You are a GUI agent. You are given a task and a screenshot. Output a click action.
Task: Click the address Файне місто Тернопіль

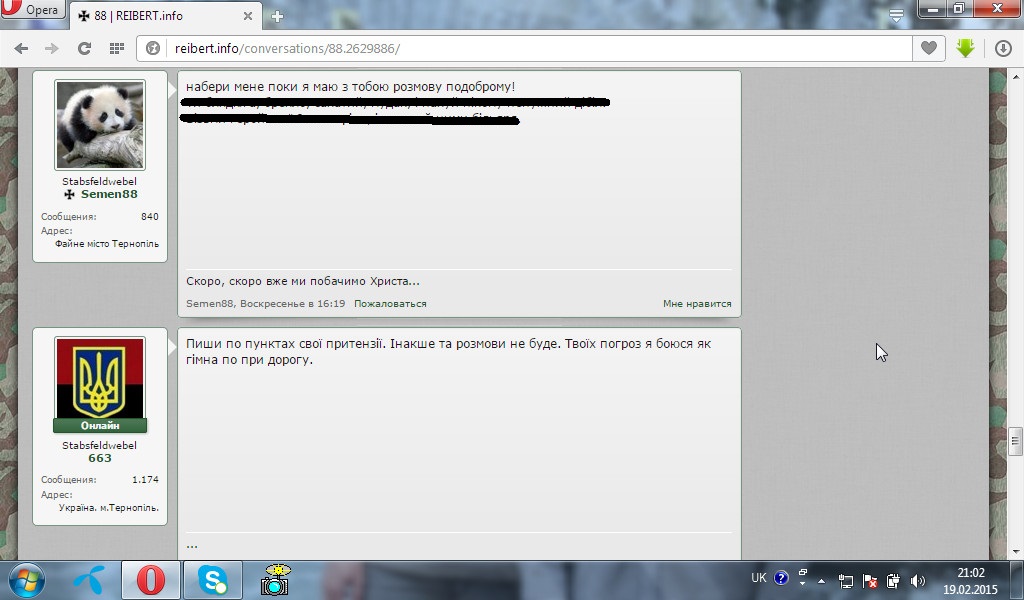pos(106,244)
